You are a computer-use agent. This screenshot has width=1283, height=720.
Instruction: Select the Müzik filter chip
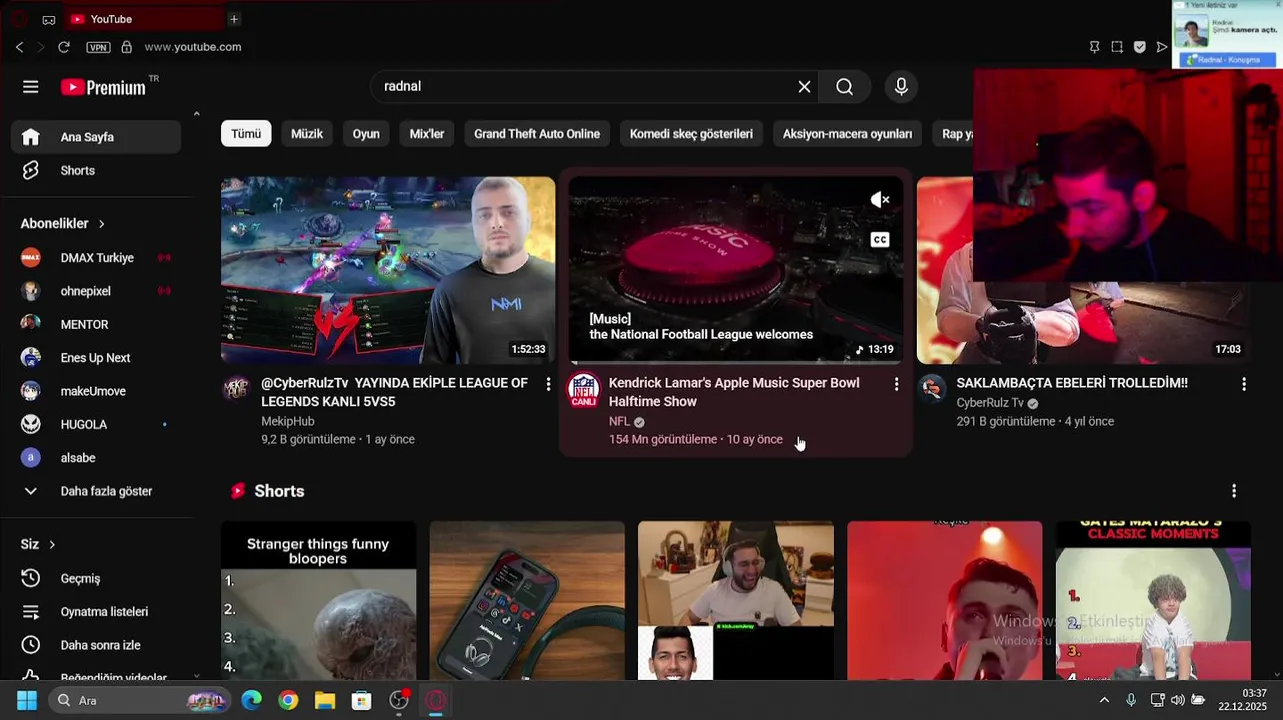pyautogui.click(x=307, y=134)
